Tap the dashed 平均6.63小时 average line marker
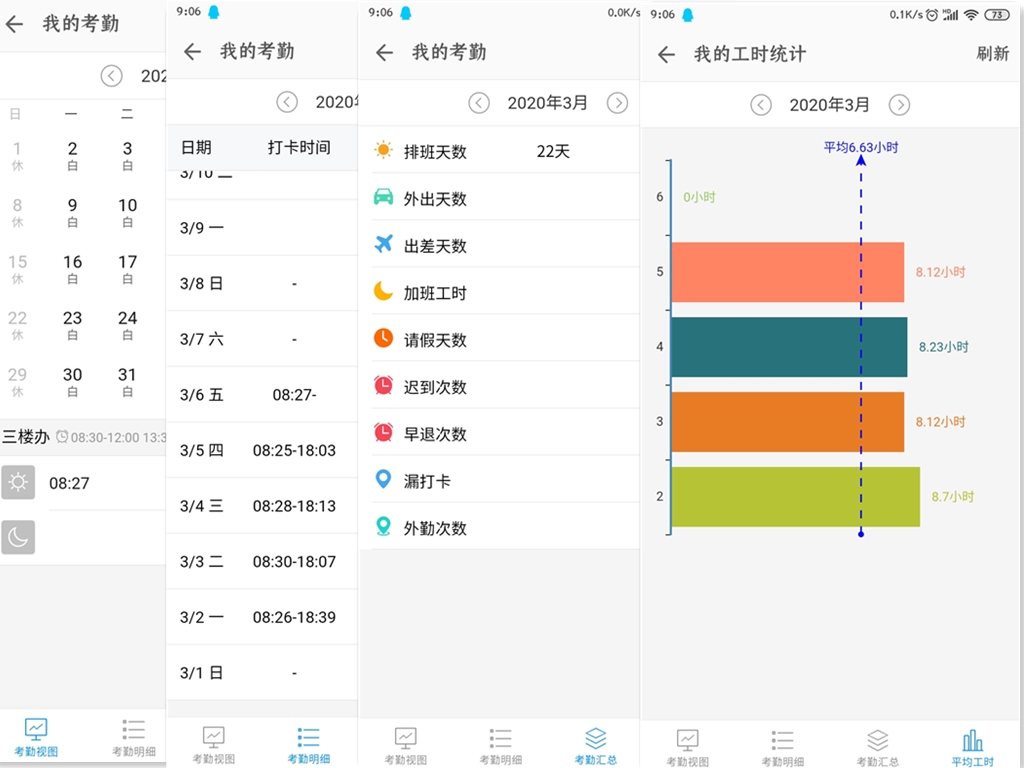This screenshot has height=768, width=1024. tap(860, 146)
